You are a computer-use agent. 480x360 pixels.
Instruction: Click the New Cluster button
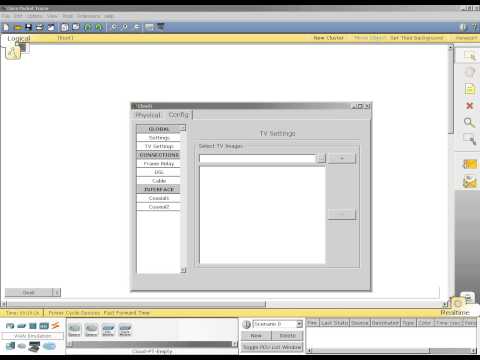tap(328, 38)
